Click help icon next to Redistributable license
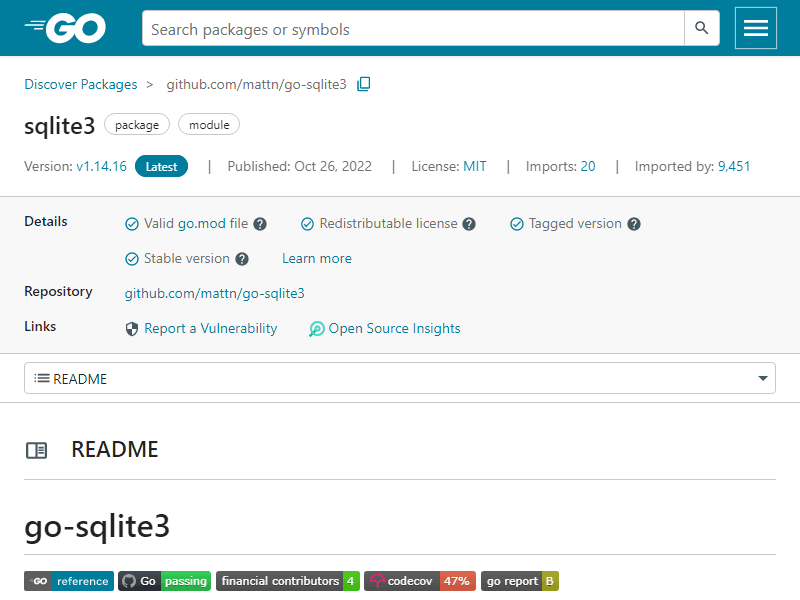This screenshot has width=800, height=600. click(469, 224)
